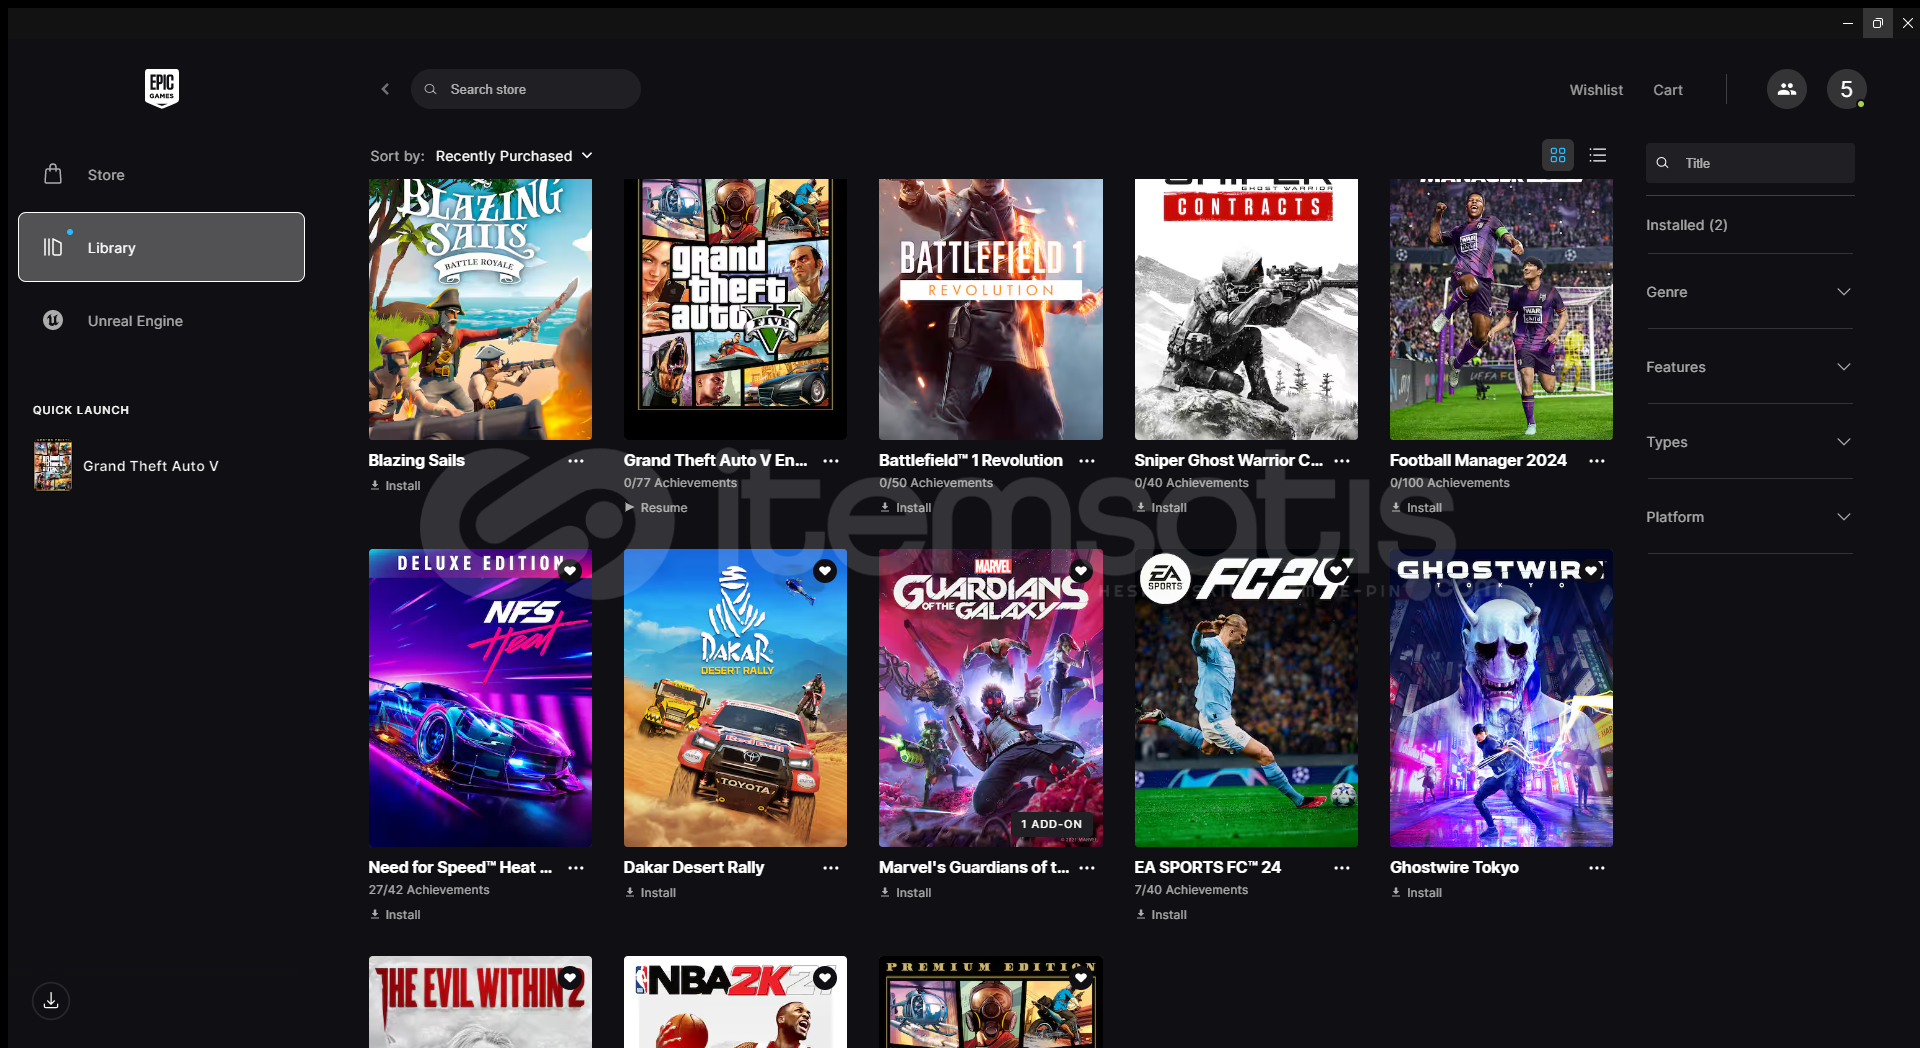
Task: Filter by Installed (2)
Action: [x=1686, y=225]
